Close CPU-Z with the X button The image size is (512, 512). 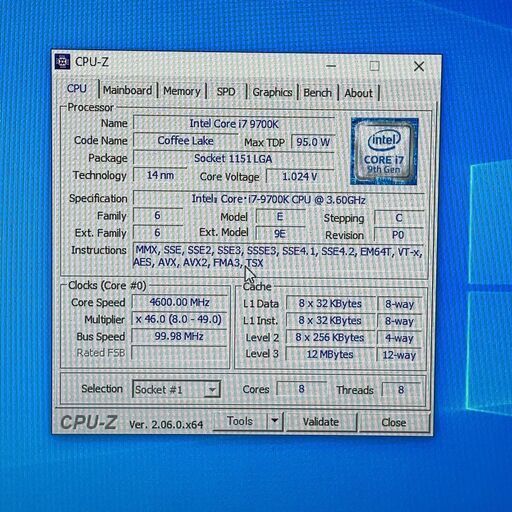pyautogui.click(x=419, y=66)
